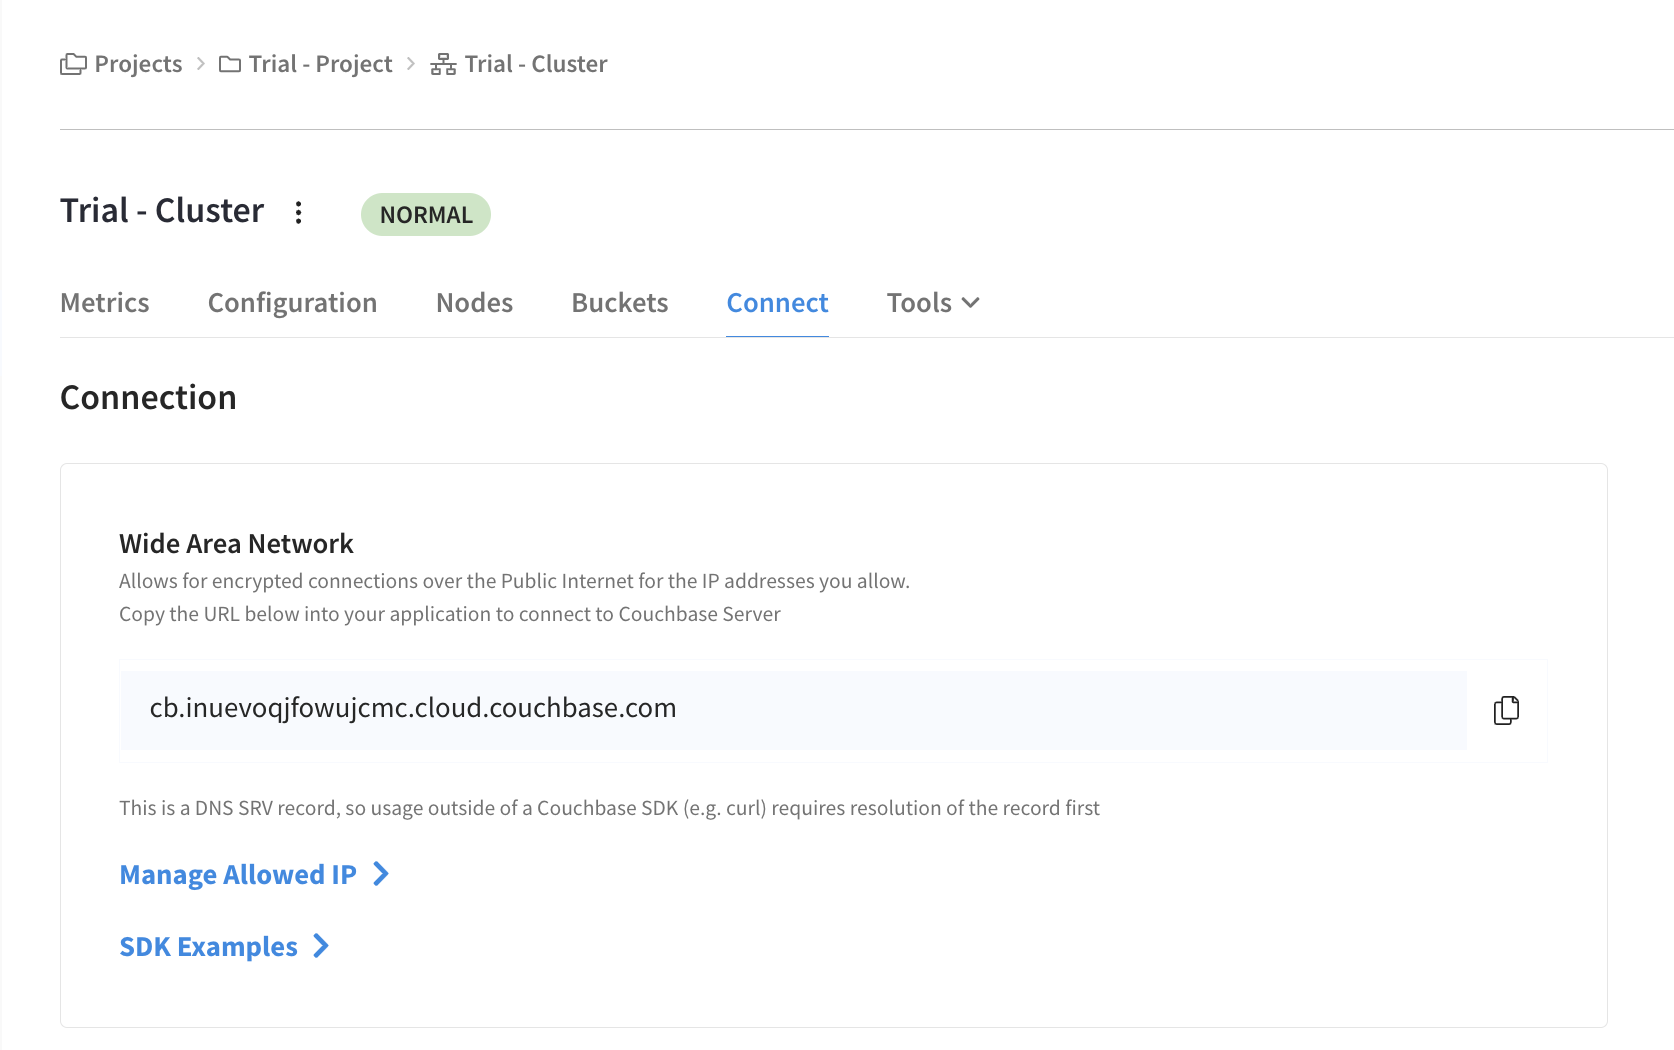Click the NORMAL status badge
The height and width of the screenshot is (1050, 1674).
pyautogui.click(x=425, y=213)
